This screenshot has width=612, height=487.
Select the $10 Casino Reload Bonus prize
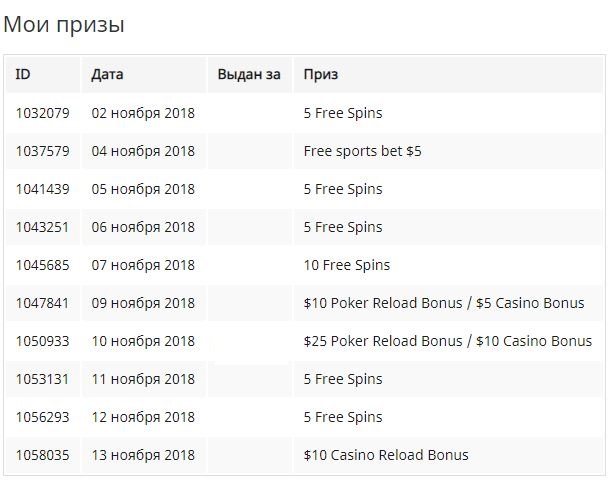(386, 455)
